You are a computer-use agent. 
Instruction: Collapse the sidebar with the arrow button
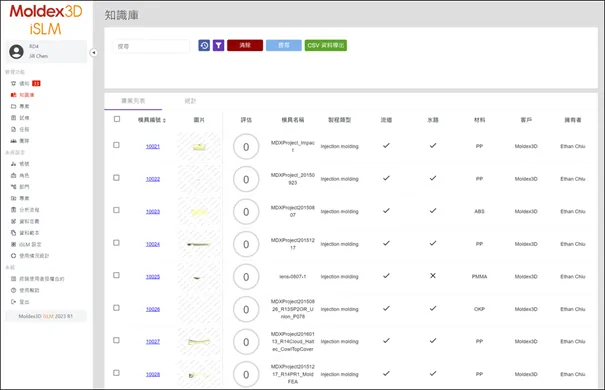[94, 52]
